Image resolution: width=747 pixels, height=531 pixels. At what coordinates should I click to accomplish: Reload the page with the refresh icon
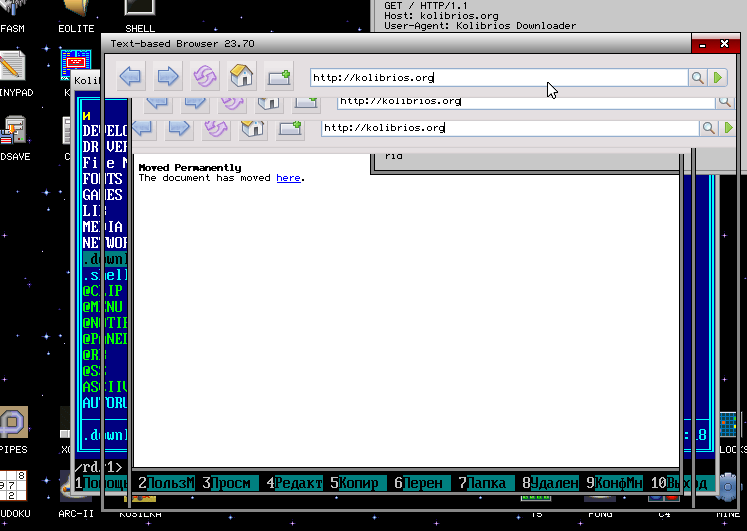point(204,77)
